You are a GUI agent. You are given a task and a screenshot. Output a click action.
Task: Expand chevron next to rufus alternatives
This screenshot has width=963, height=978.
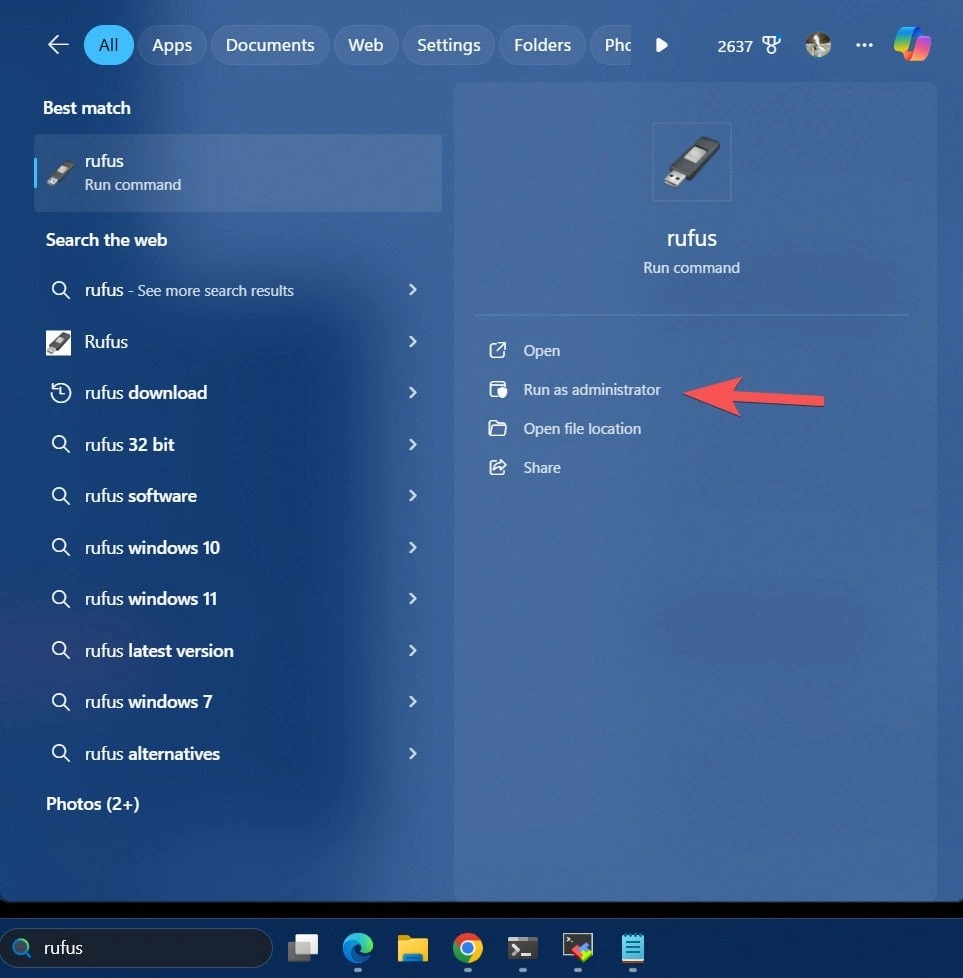[x=412, y=753]
